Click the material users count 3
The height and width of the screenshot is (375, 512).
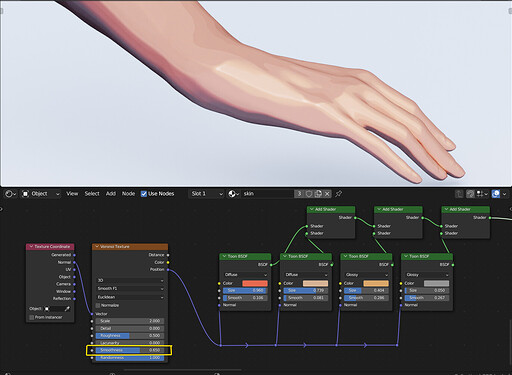(x=299, y=194)
